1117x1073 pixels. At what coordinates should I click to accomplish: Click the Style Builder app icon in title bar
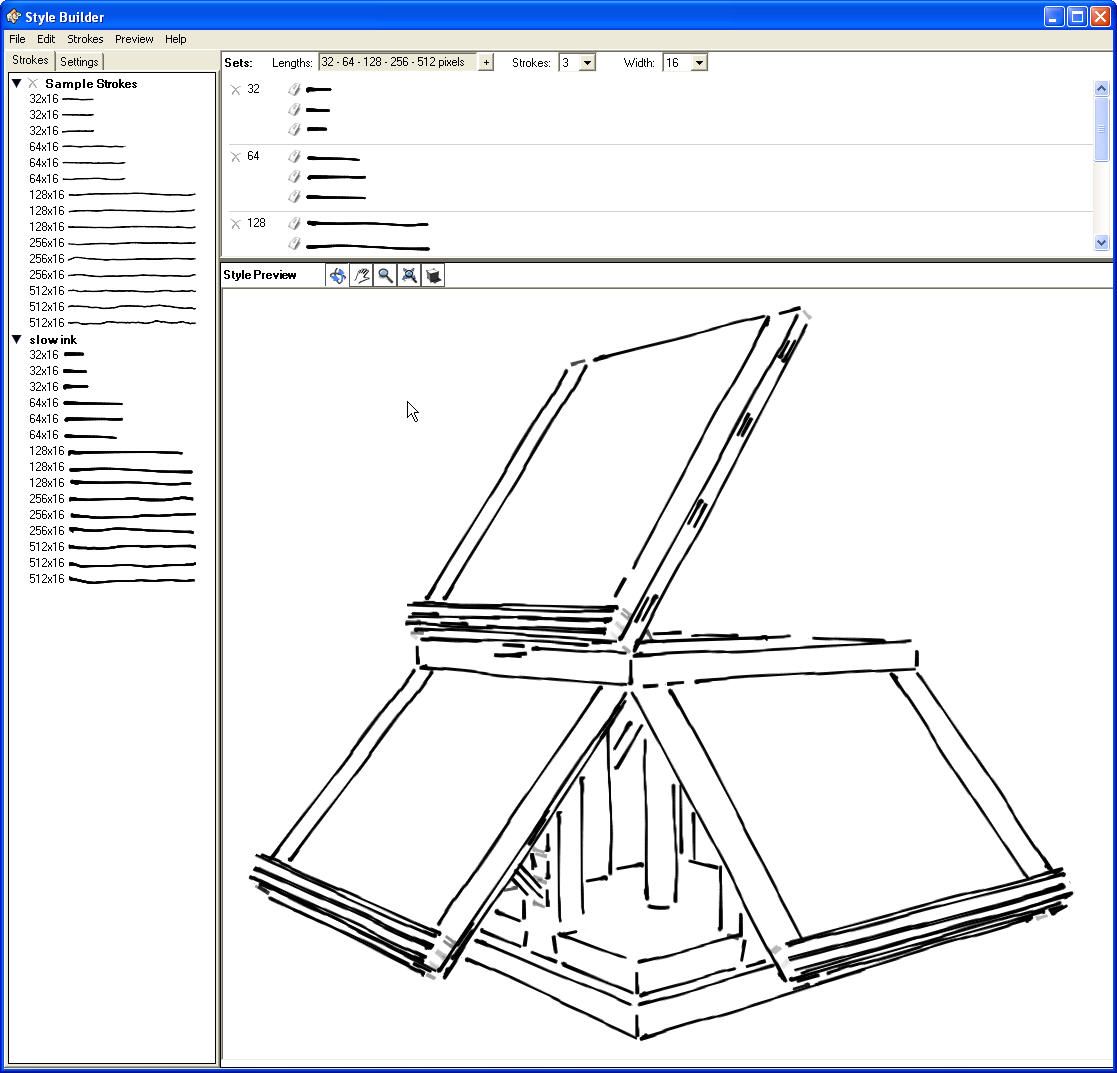(14, 16)
